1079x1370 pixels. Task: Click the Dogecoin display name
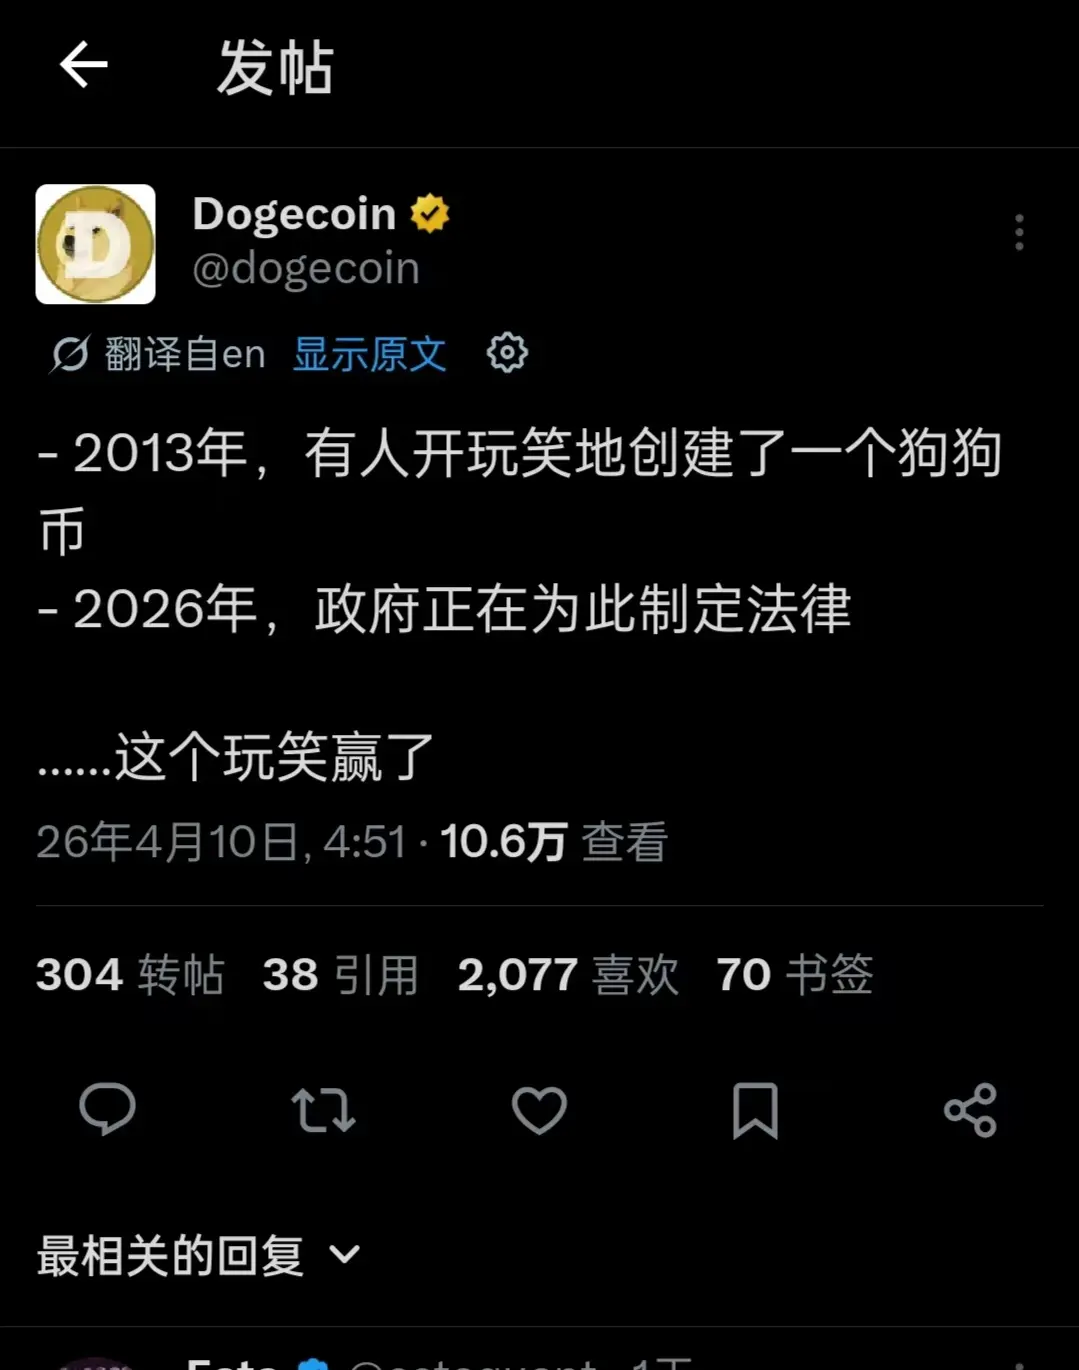(x=295, y=213)
